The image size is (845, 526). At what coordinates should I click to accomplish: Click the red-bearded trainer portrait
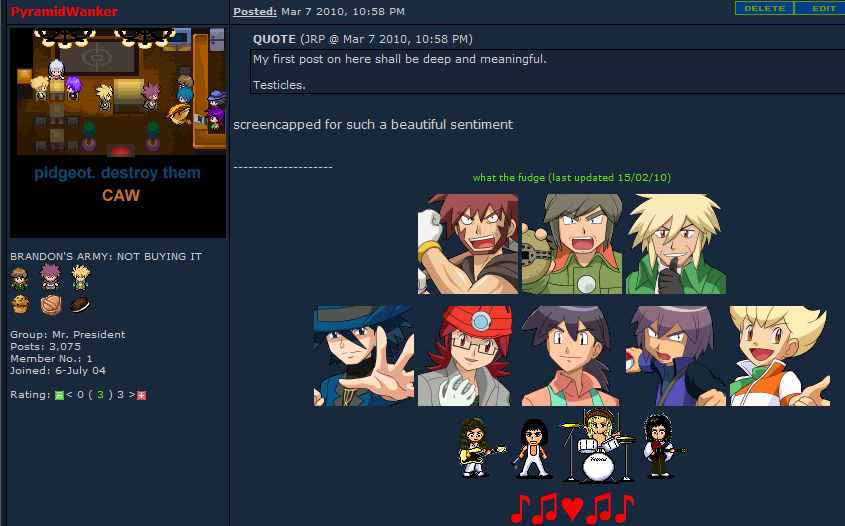468,244
